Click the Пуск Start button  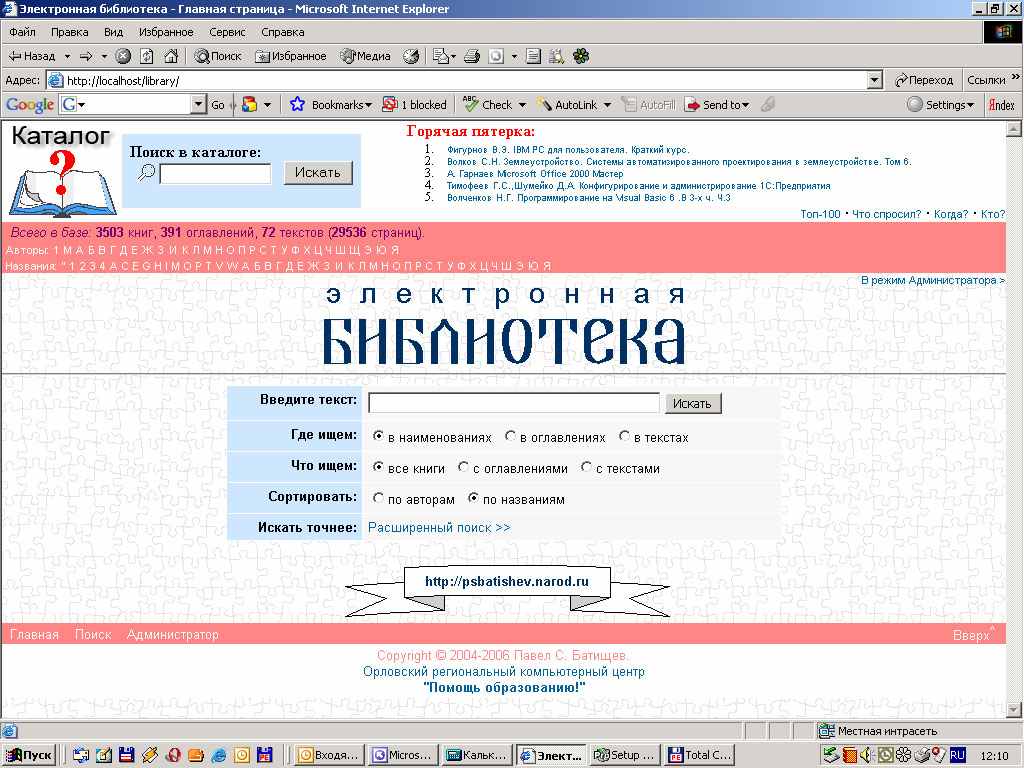(29, 755)
